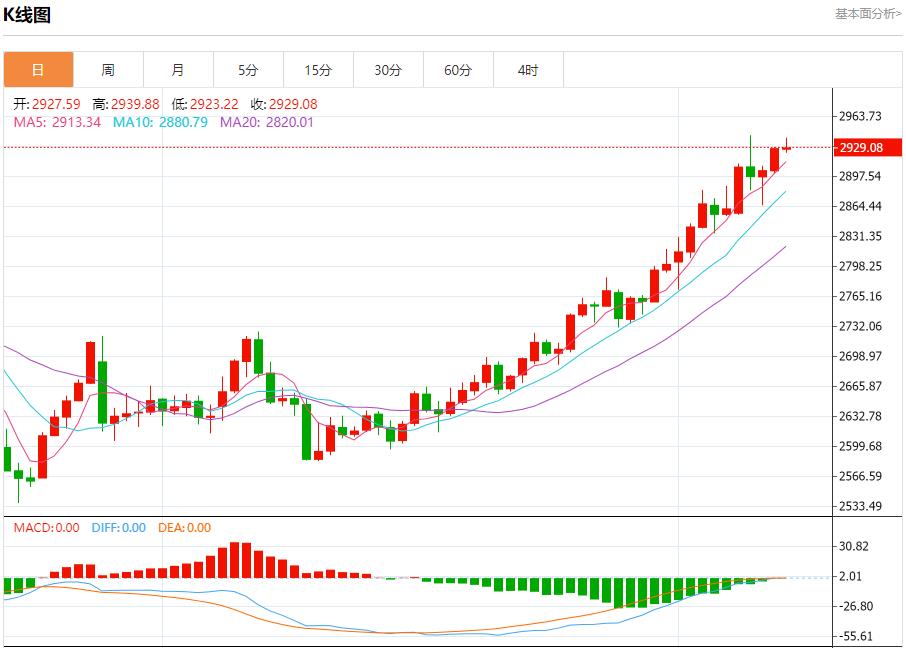The width and height of the screenshot is (906, 648).
Task: Open the 月 monthly chart tab
Action: (178, 70)
